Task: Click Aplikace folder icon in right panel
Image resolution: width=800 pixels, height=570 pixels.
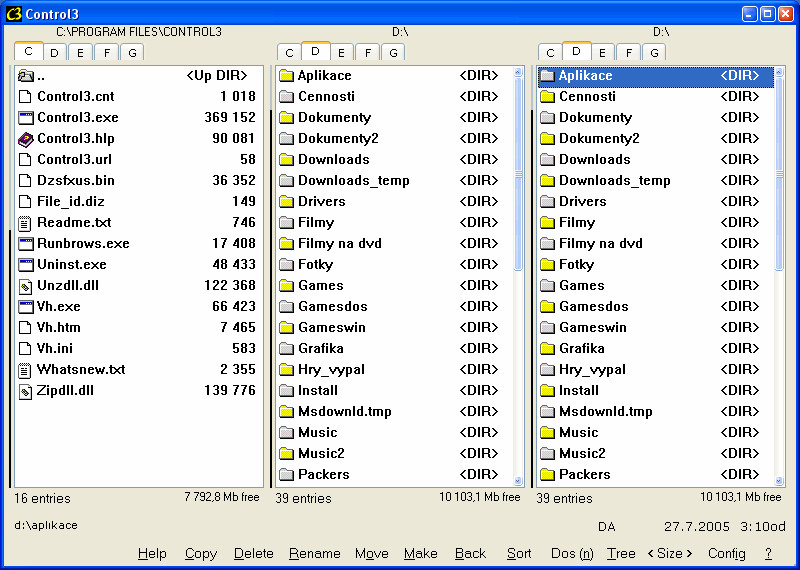Action: (547, 76)
